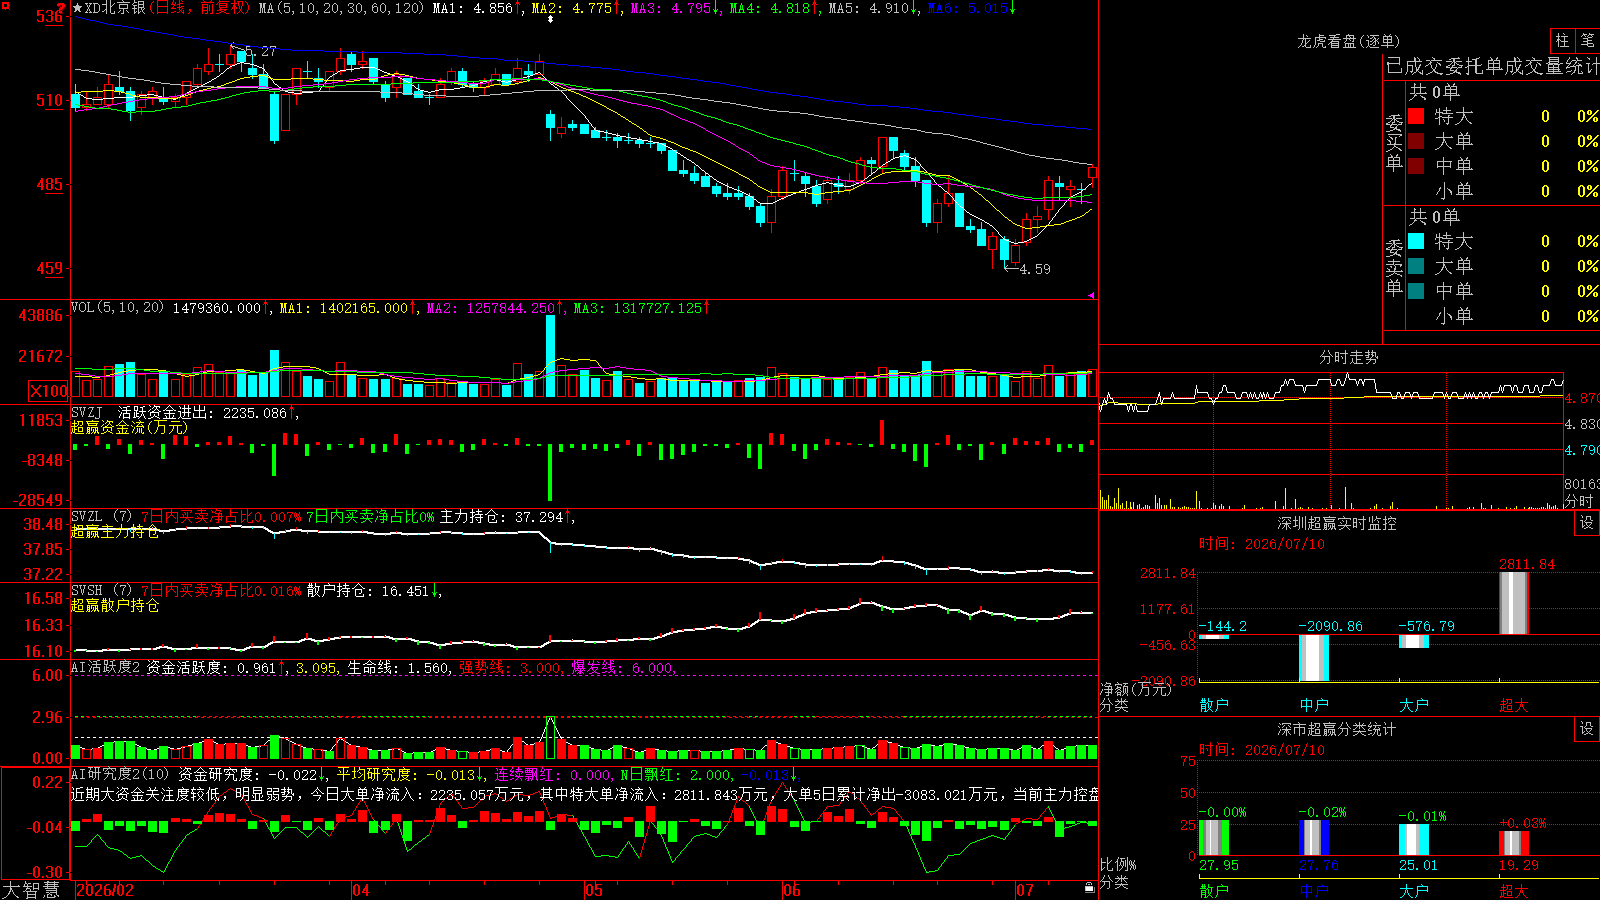The width and height of the screenshot is (1600, 900).
Task: Click the AI研究度2(10) indicator label
Action: point(121,774)
